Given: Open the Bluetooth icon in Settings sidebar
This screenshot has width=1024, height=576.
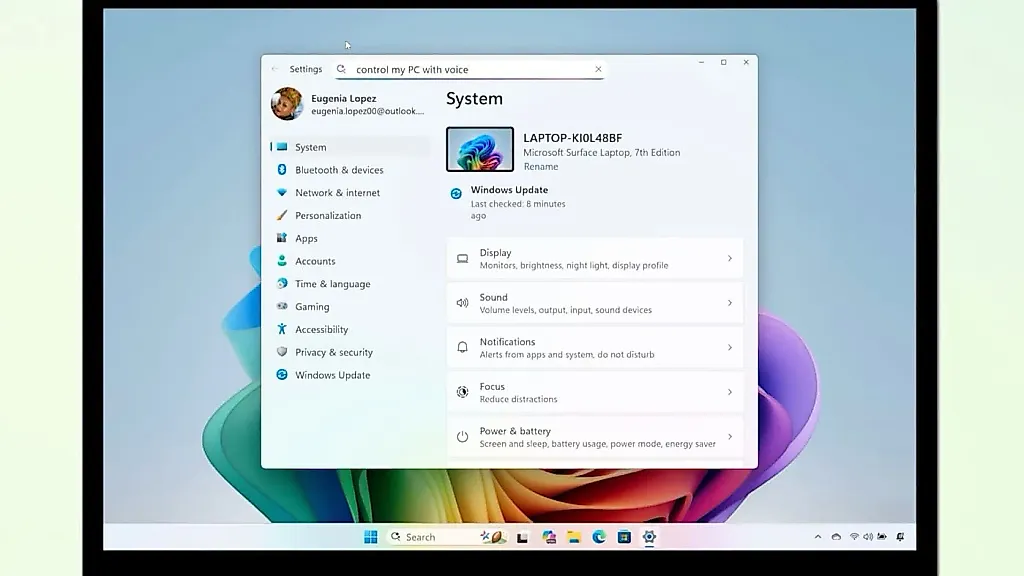Looking at the screenshot, I should tap(281, 170).
